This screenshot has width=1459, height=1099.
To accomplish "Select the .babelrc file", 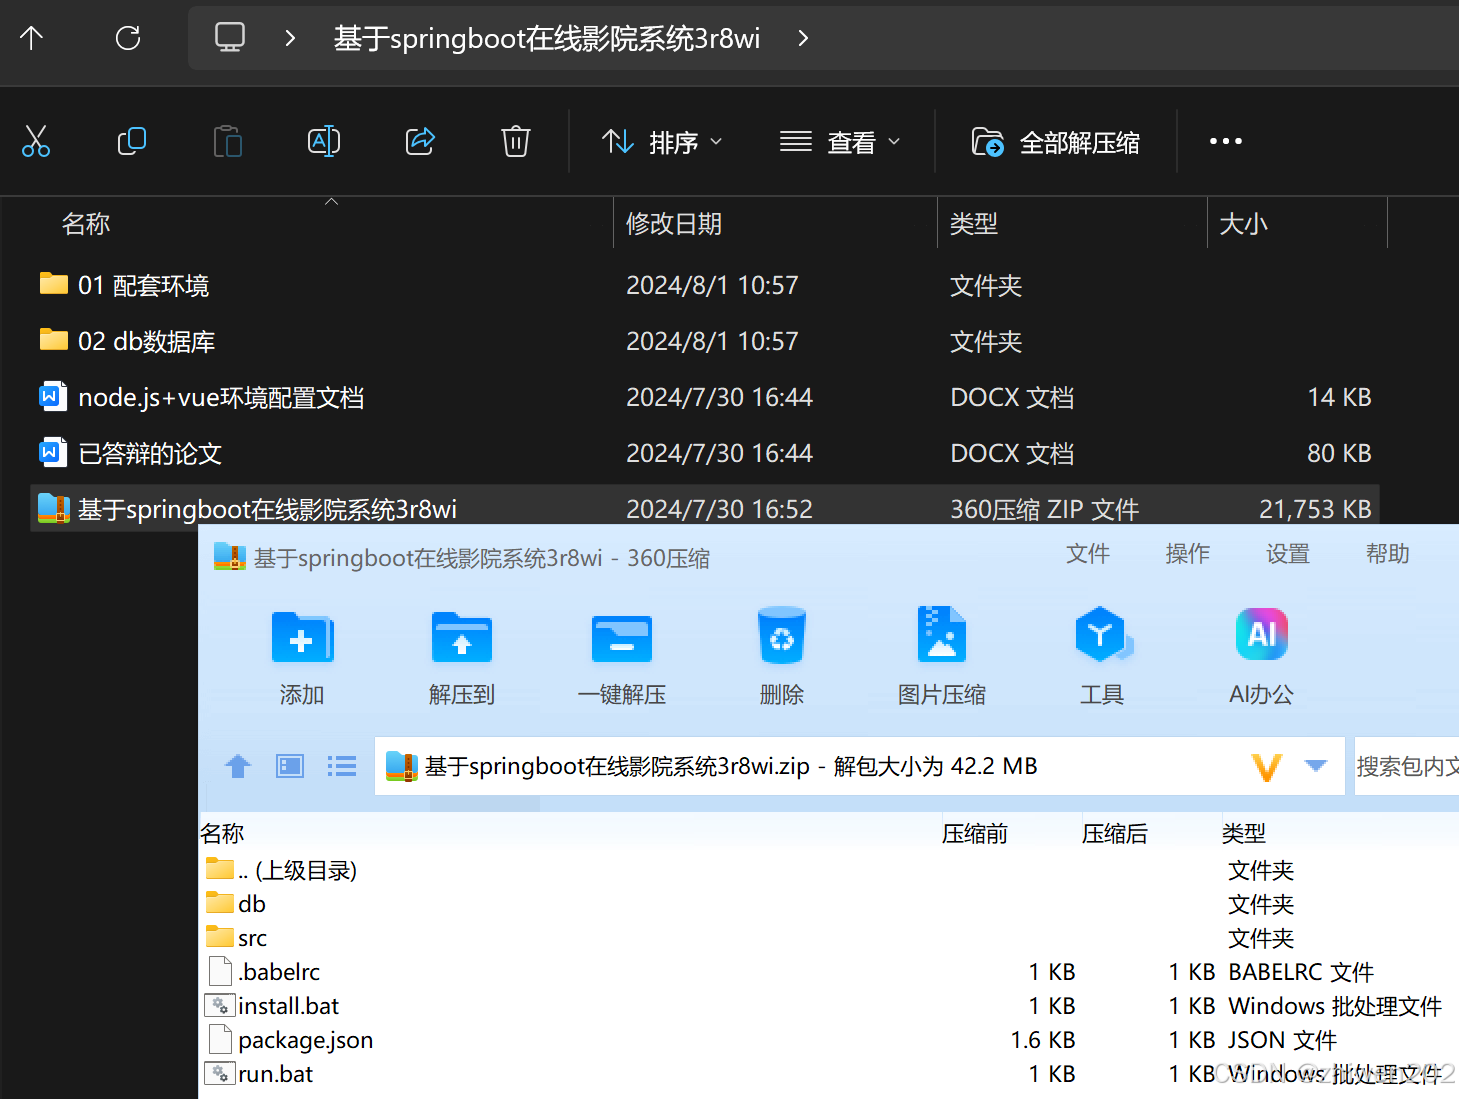I will click(x=828, y=972).
